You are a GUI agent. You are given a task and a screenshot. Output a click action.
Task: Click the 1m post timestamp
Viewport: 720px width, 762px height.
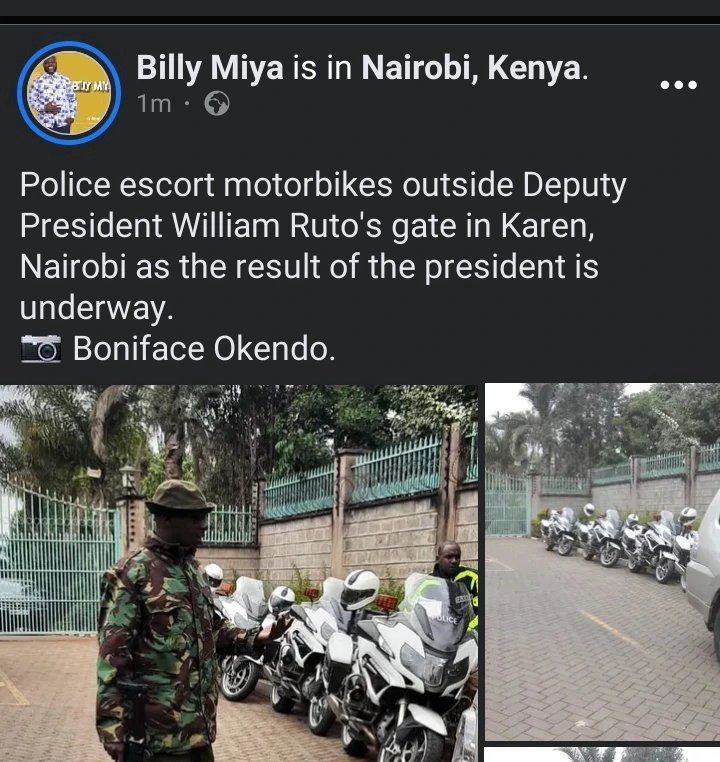(154, 104)
